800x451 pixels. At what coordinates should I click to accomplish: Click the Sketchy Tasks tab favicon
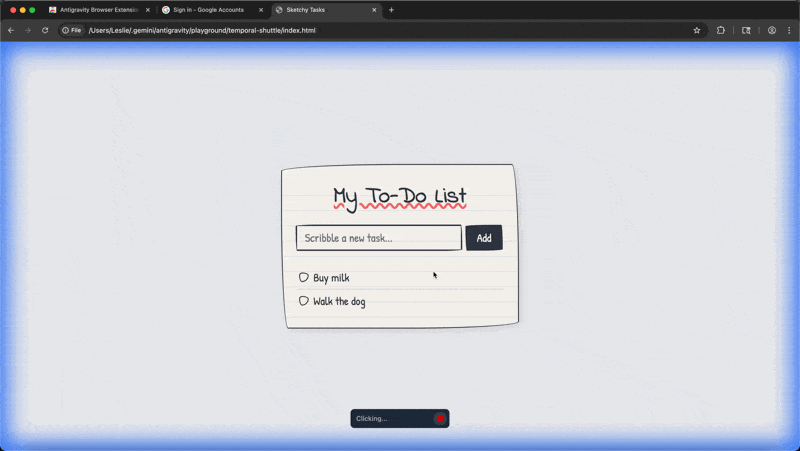[279, 10]
